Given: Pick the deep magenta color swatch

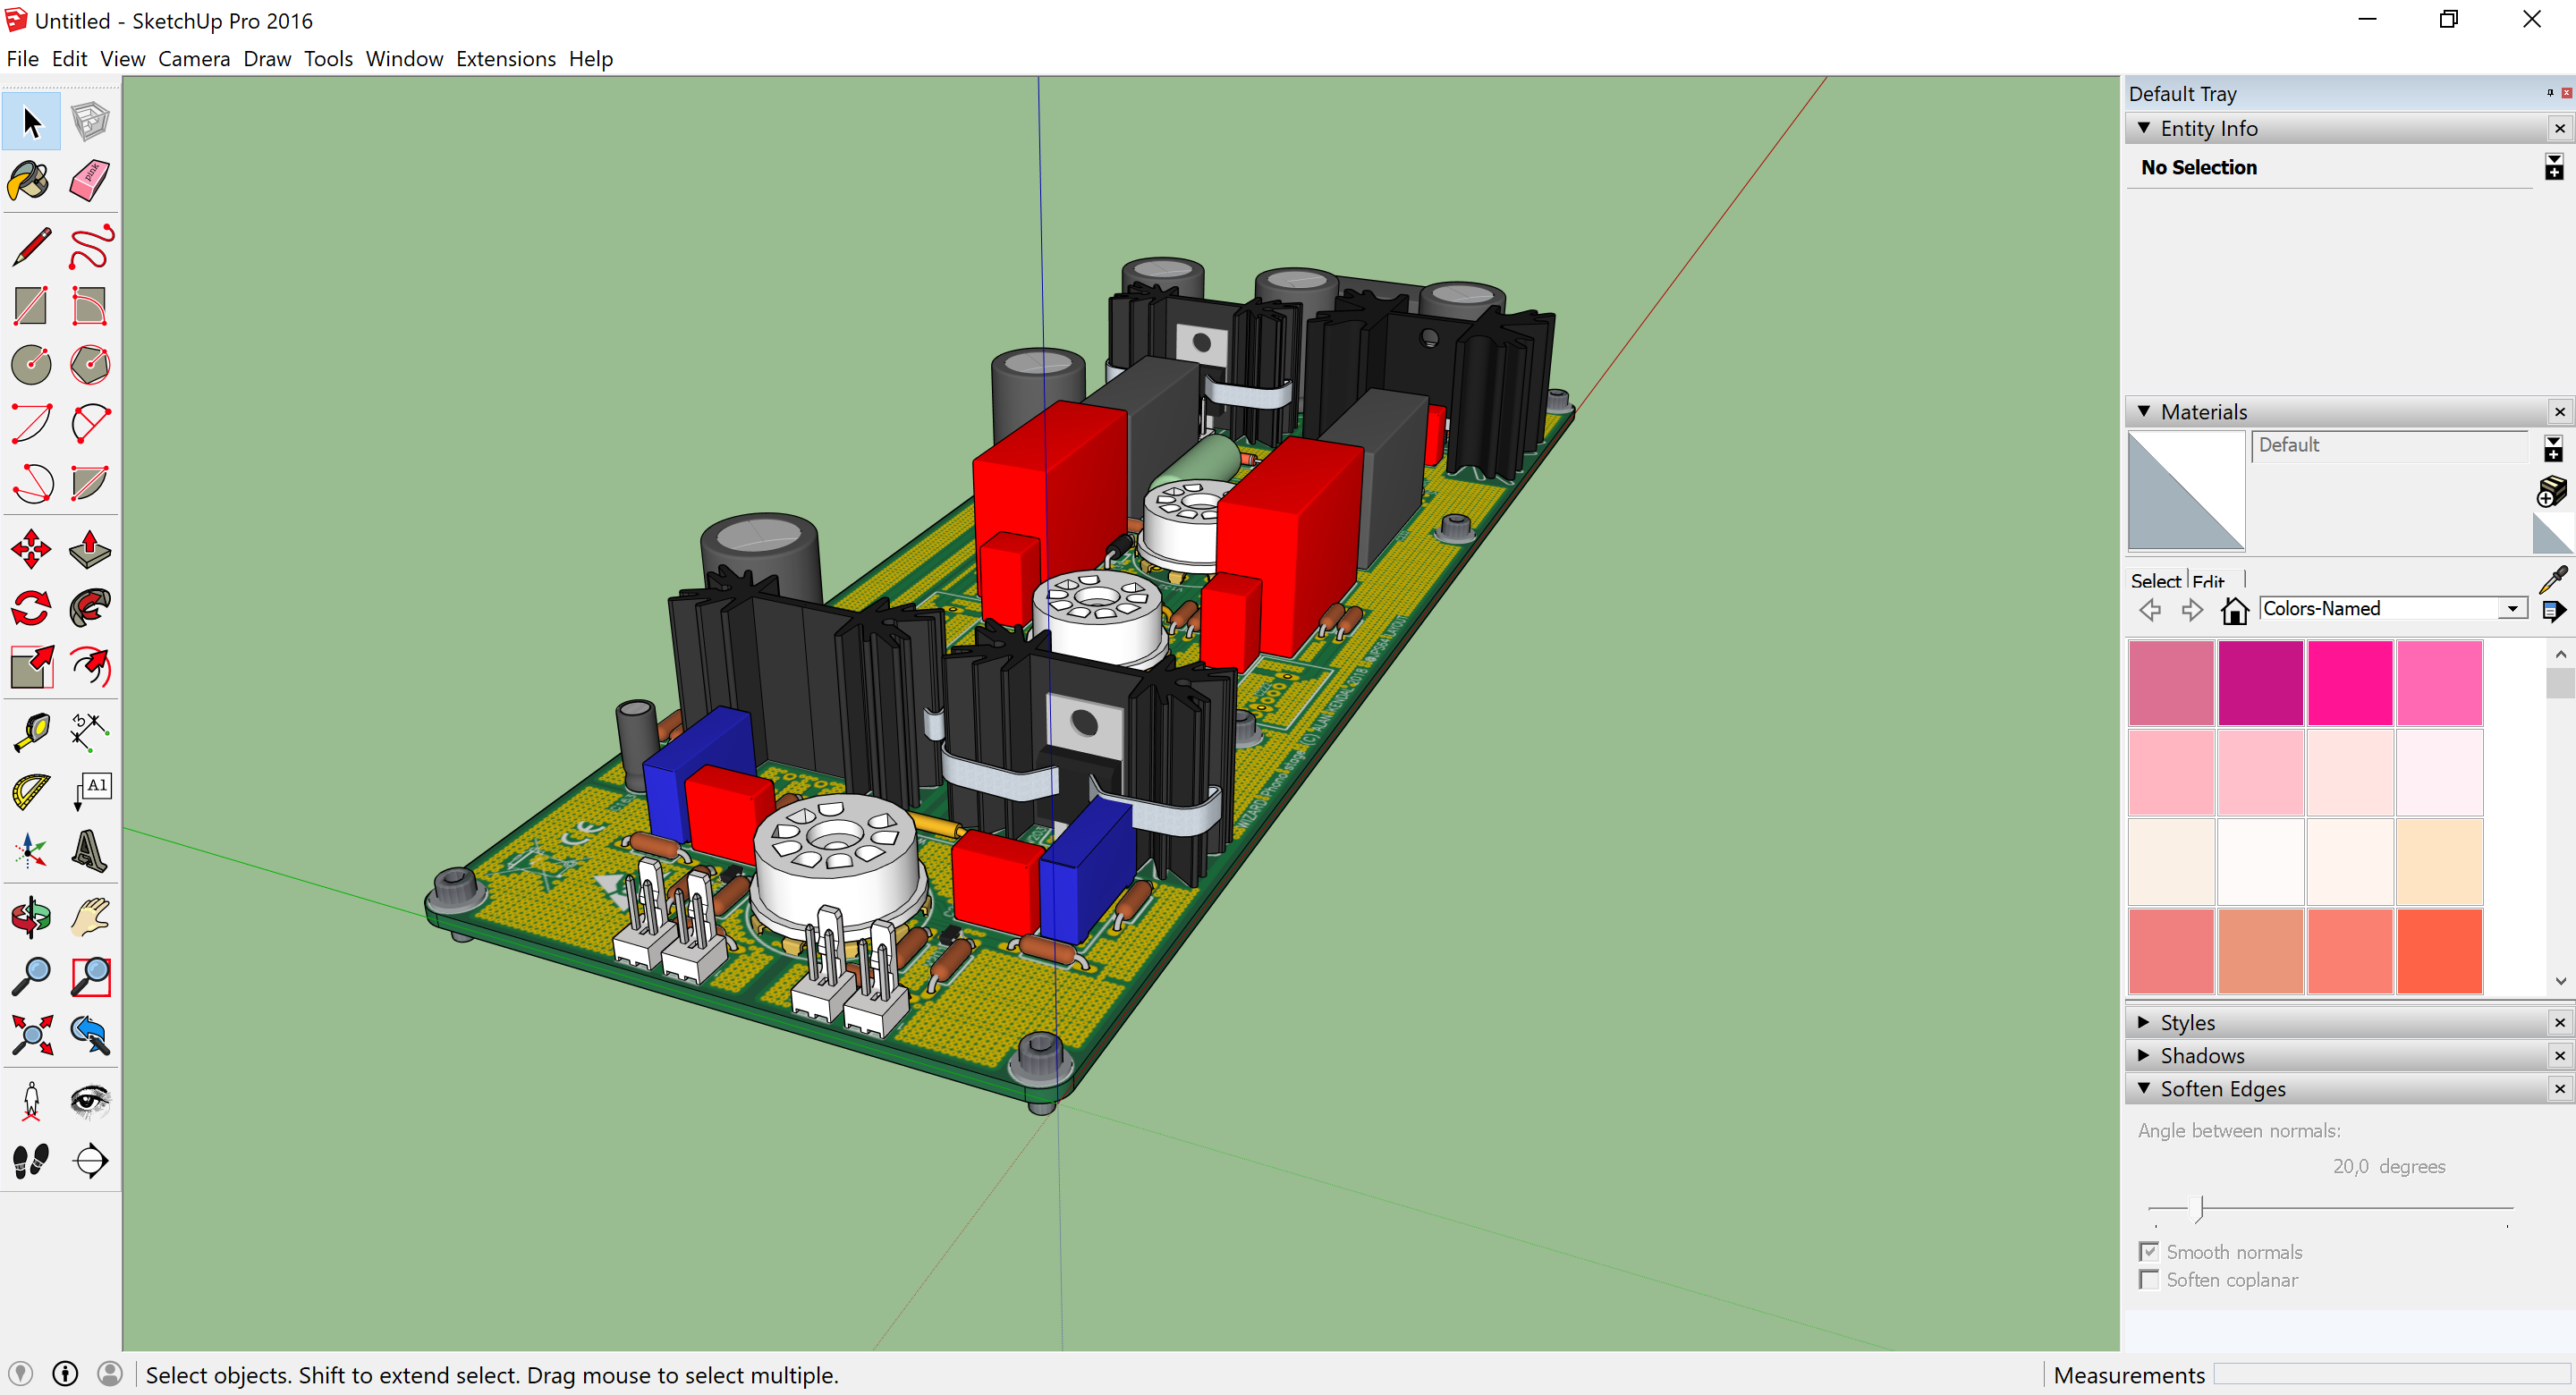Looking at the screenshot, I should coord(2260,683).
